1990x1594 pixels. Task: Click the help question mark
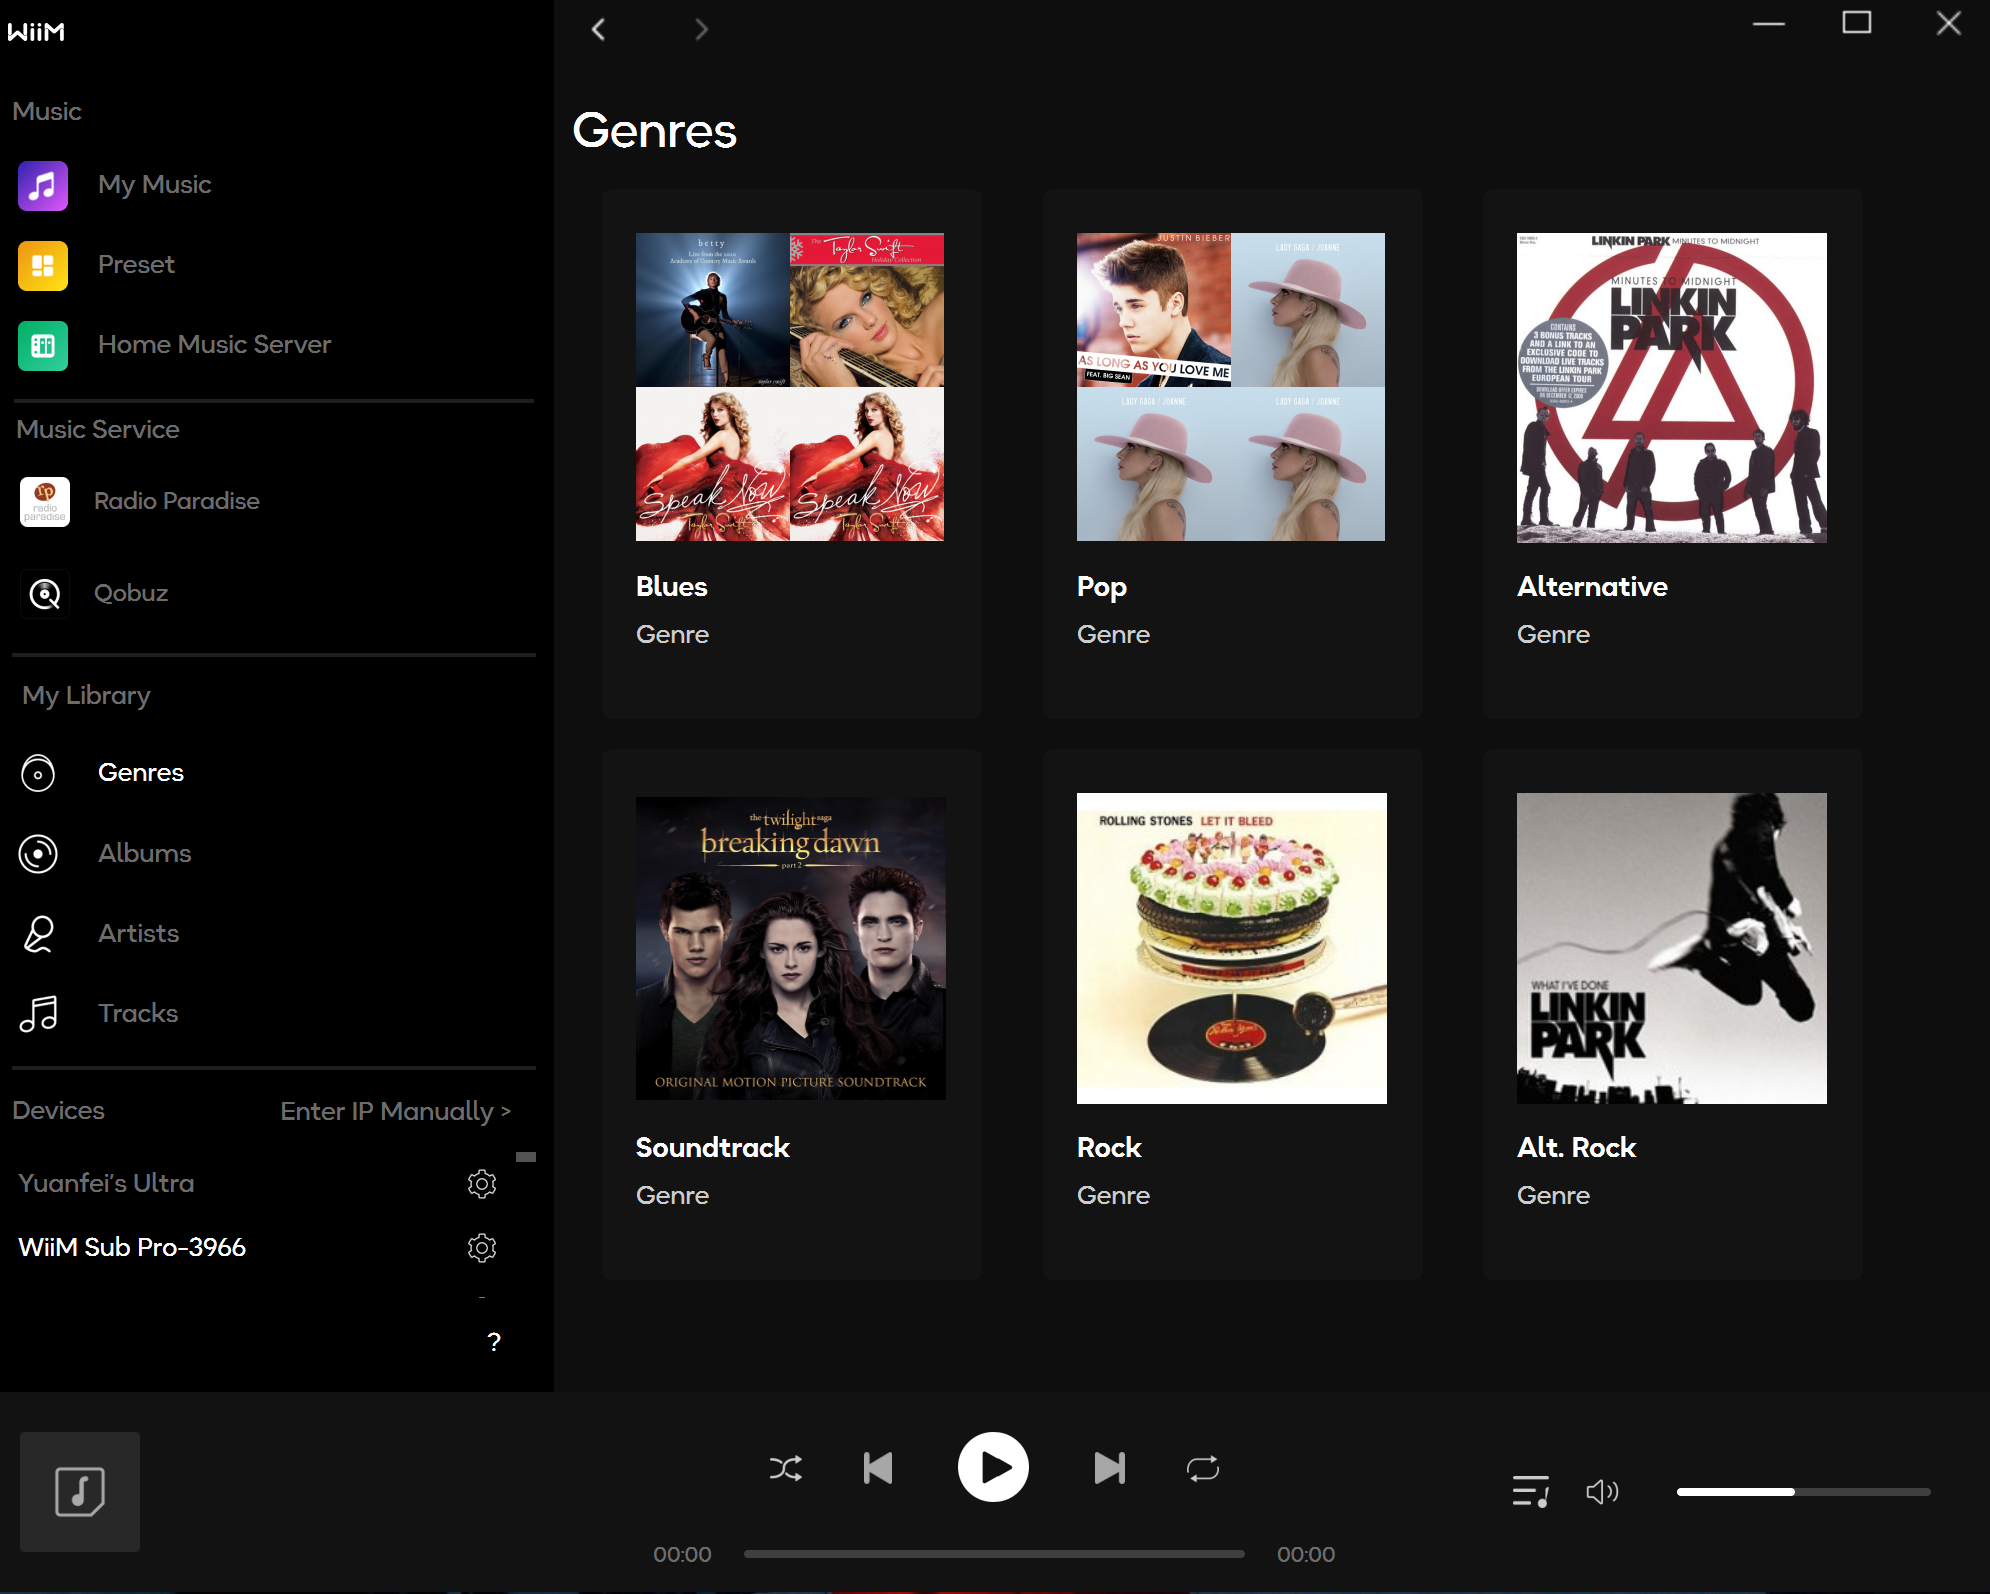coord(493,1342)
